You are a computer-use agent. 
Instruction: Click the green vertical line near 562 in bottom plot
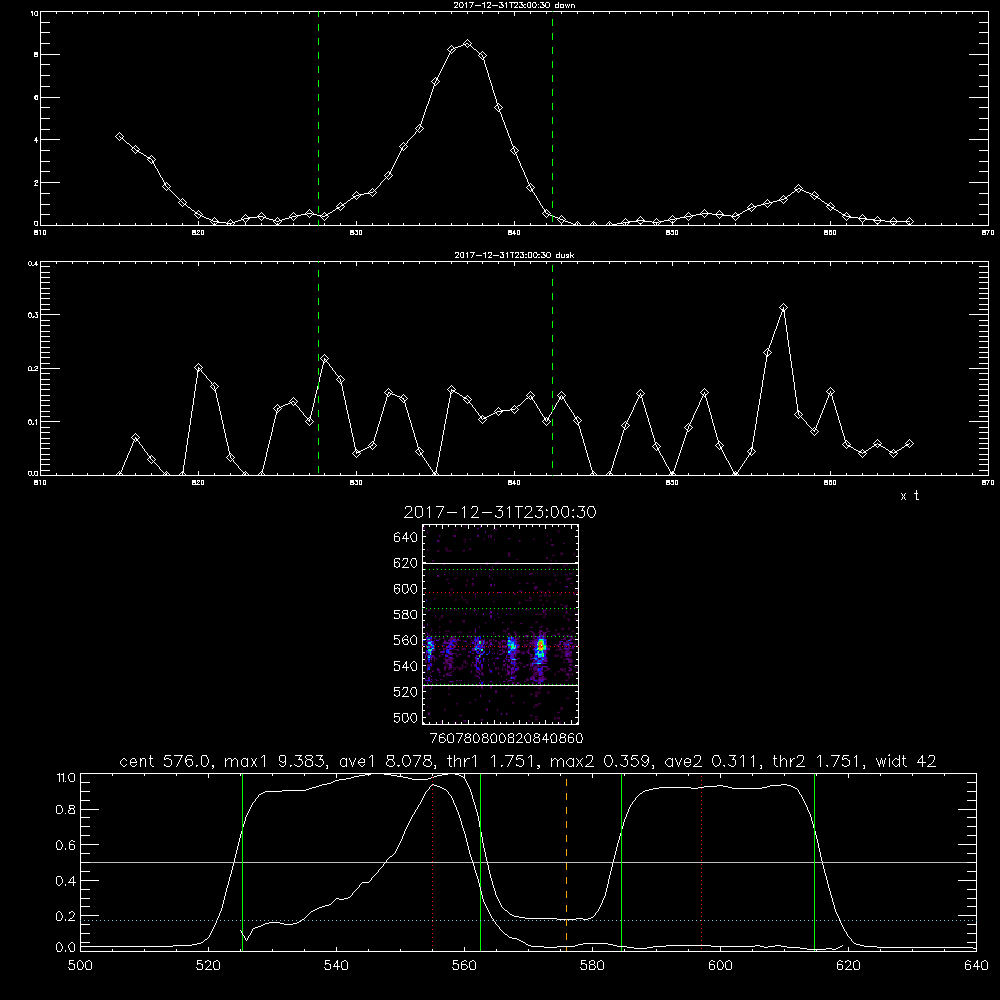480,861
